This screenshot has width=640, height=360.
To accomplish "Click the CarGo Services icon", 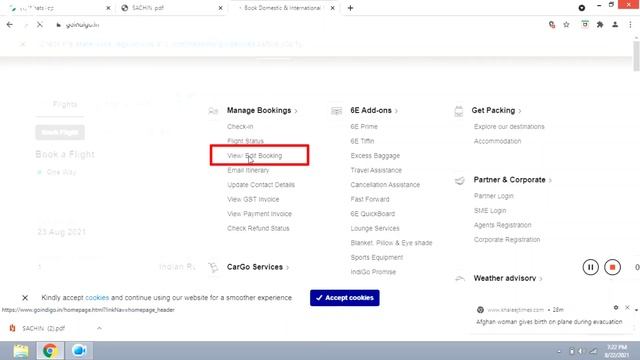I will tap(213, 267).
